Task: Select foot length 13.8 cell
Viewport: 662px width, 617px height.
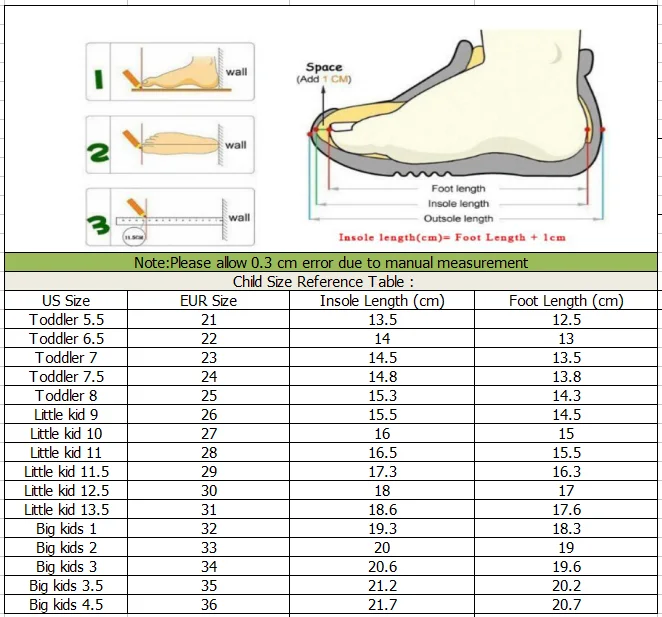Action: (566, 377)
